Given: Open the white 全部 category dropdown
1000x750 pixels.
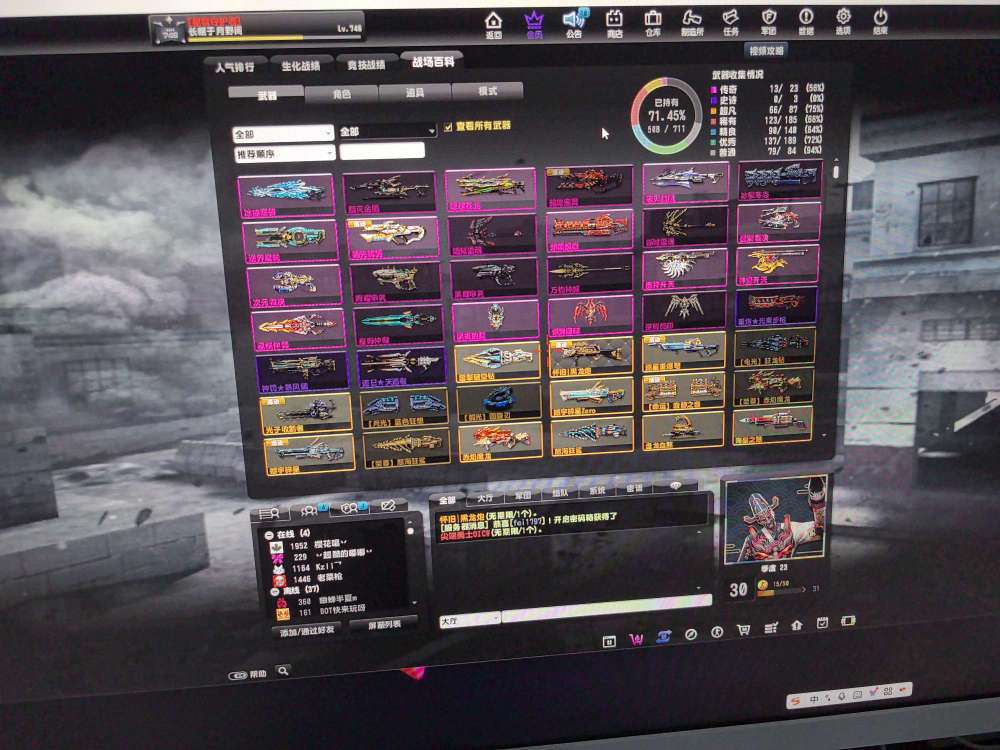Looking at the screenshot, I should click(283, 134).
